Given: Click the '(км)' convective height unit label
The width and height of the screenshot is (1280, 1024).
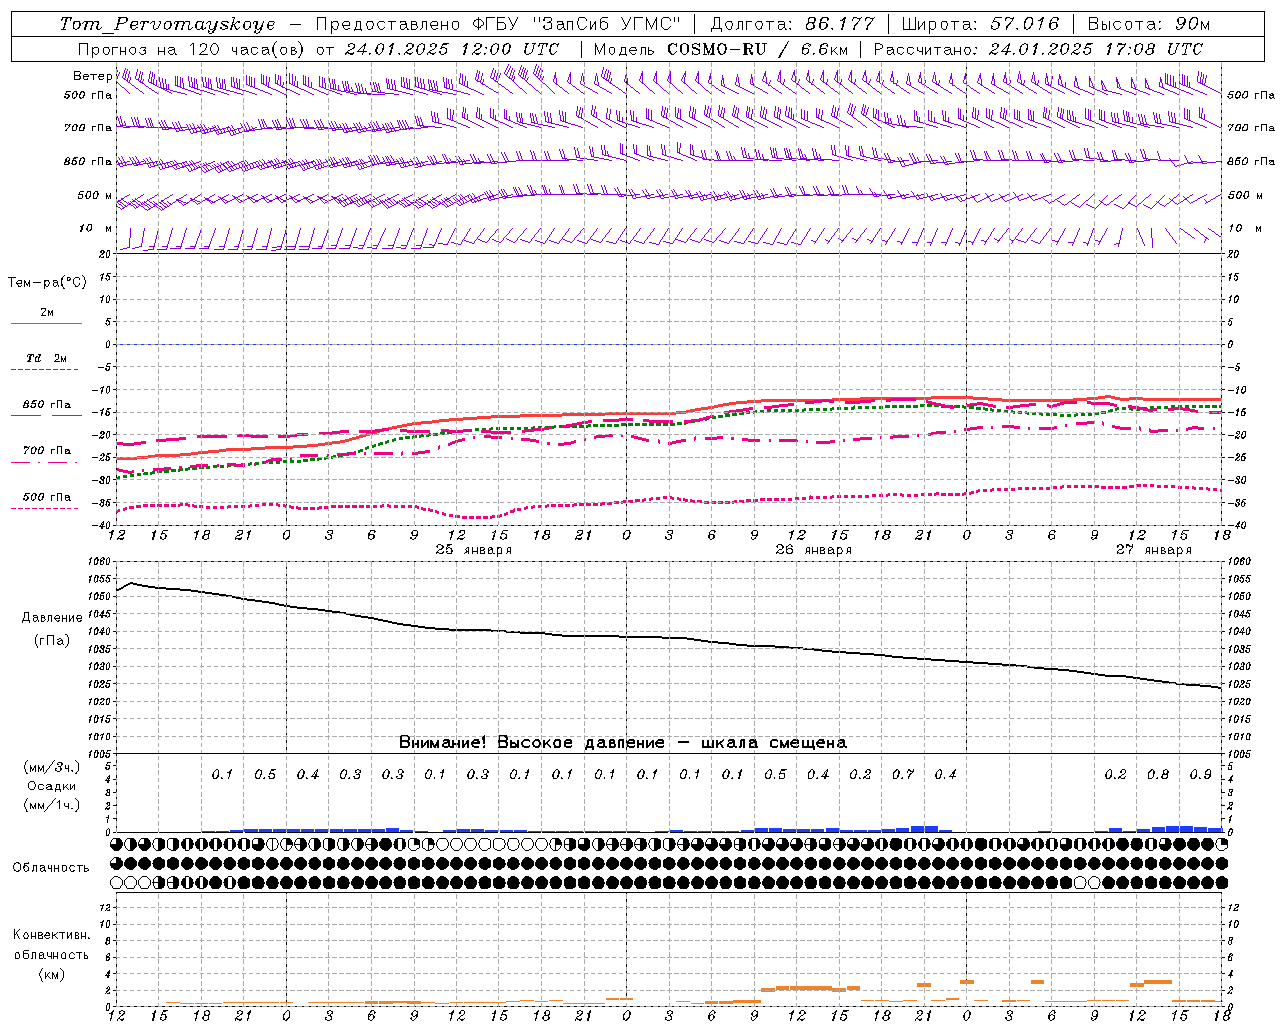Looking at the screenshot, I should click(52, 974).
